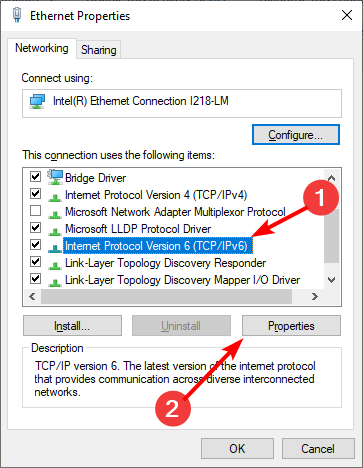Uncheck the Bridge Driver checkbox
The width and height of the screenshot is (363, 468).
[x=35, y=176]
